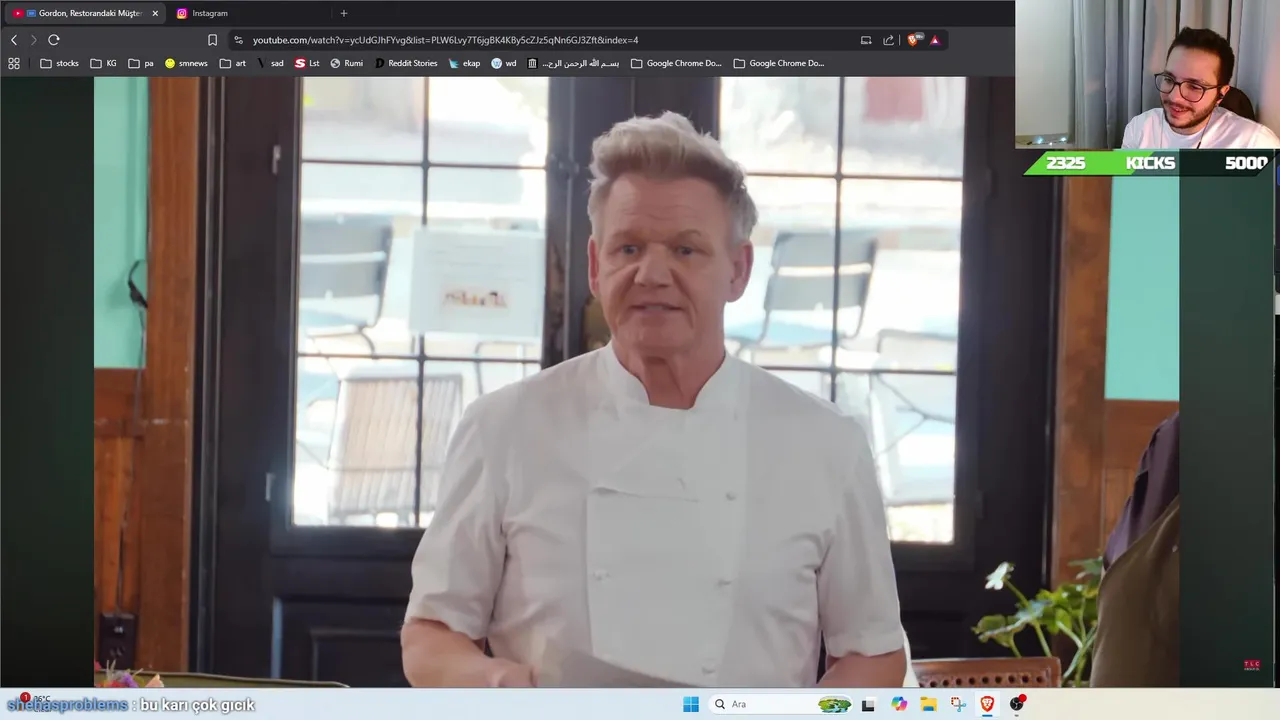Viewport: 1280px width, 720px height.
Task: Open the Windows Start menu
Action: [691, 704]
